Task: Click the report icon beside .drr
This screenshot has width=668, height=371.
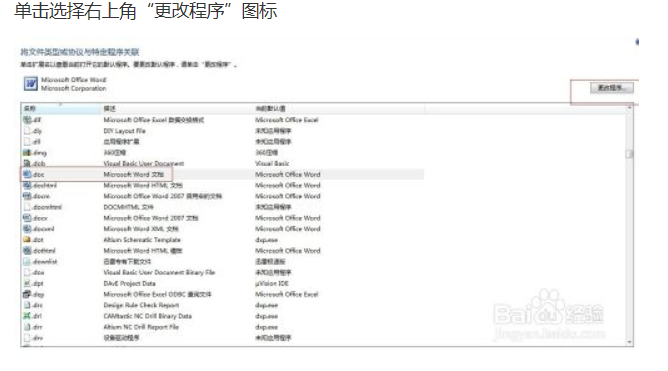Action: [27, 327]
